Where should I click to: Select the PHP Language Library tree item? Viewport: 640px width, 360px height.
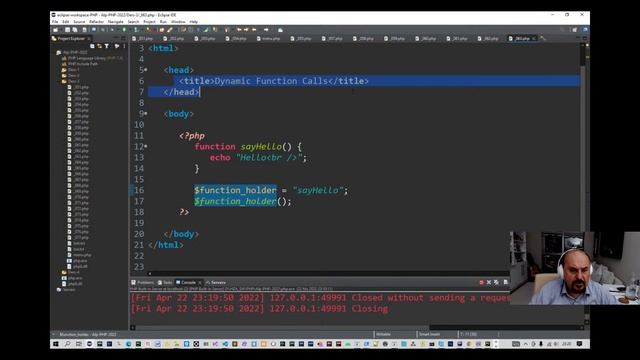click(92, 58)
